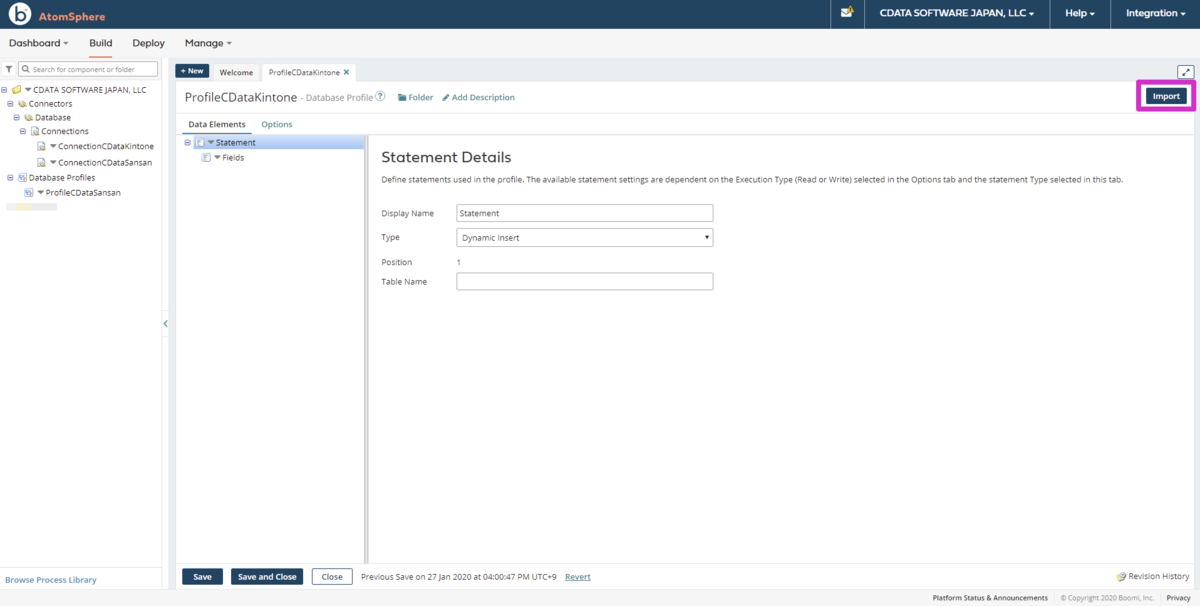Open the Type dropdown showing Dynamic Insert
Image resolution: width=1200 pixels, height=606 pixels.
(584, 238)
